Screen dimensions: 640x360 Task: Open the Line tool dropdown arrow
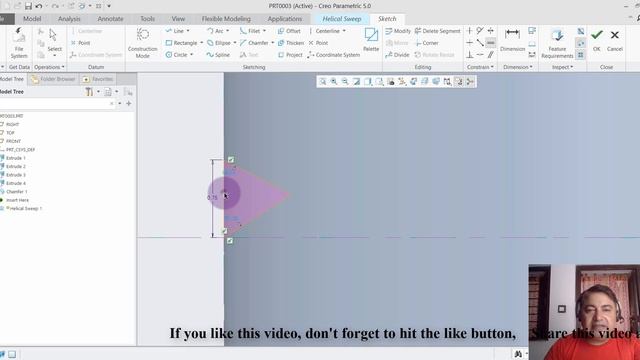pyautogui.click(x=188, y=31)
